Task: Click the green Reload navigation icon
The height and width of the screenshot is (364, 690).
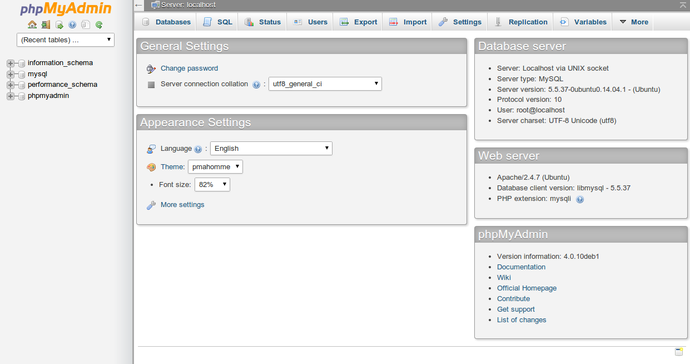Action: click(x=99, y=25)
